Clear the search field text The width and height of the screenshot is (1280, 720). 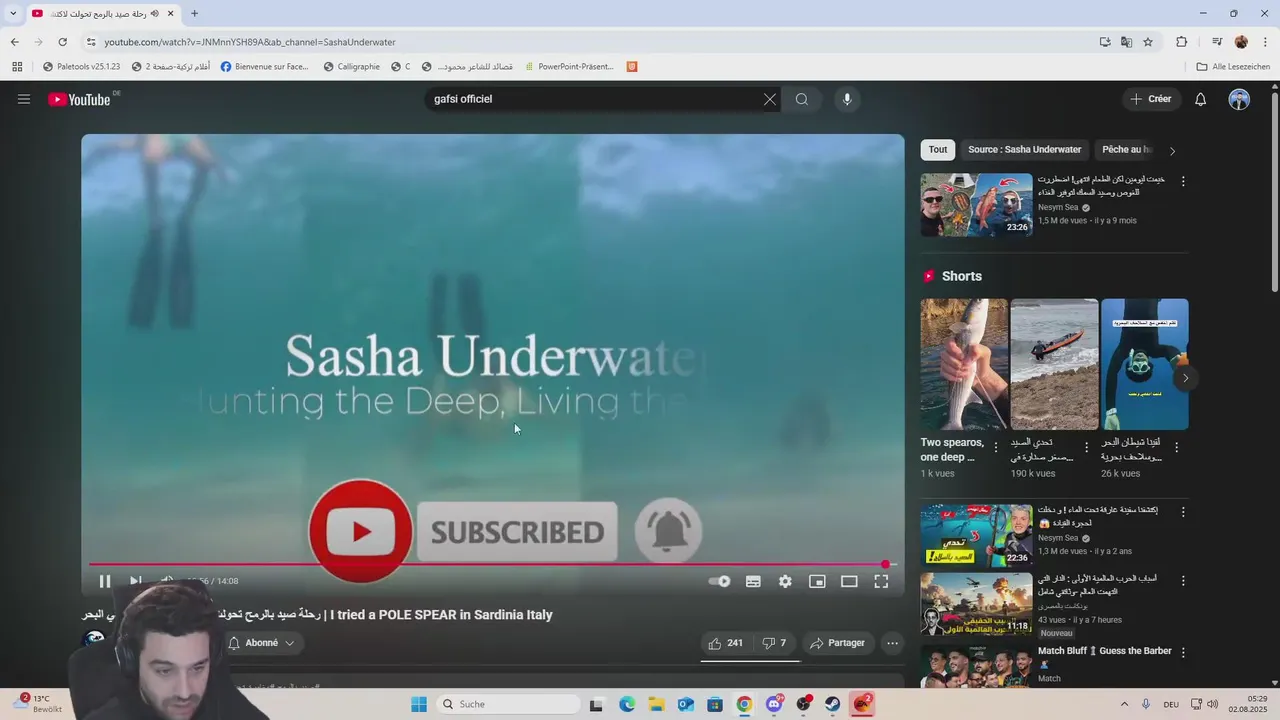[x=769, y=99]
